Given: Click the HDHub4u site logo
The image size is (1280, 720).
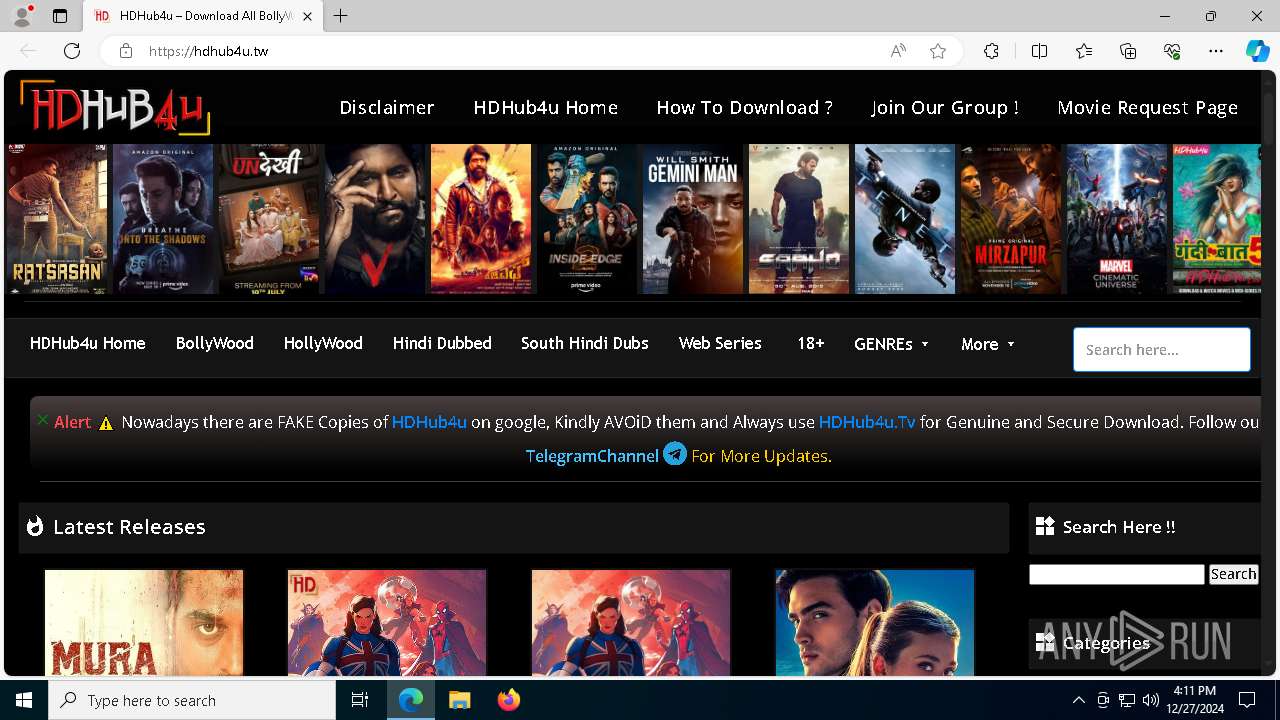Looking at the screenshot, I should click(115, 107).
